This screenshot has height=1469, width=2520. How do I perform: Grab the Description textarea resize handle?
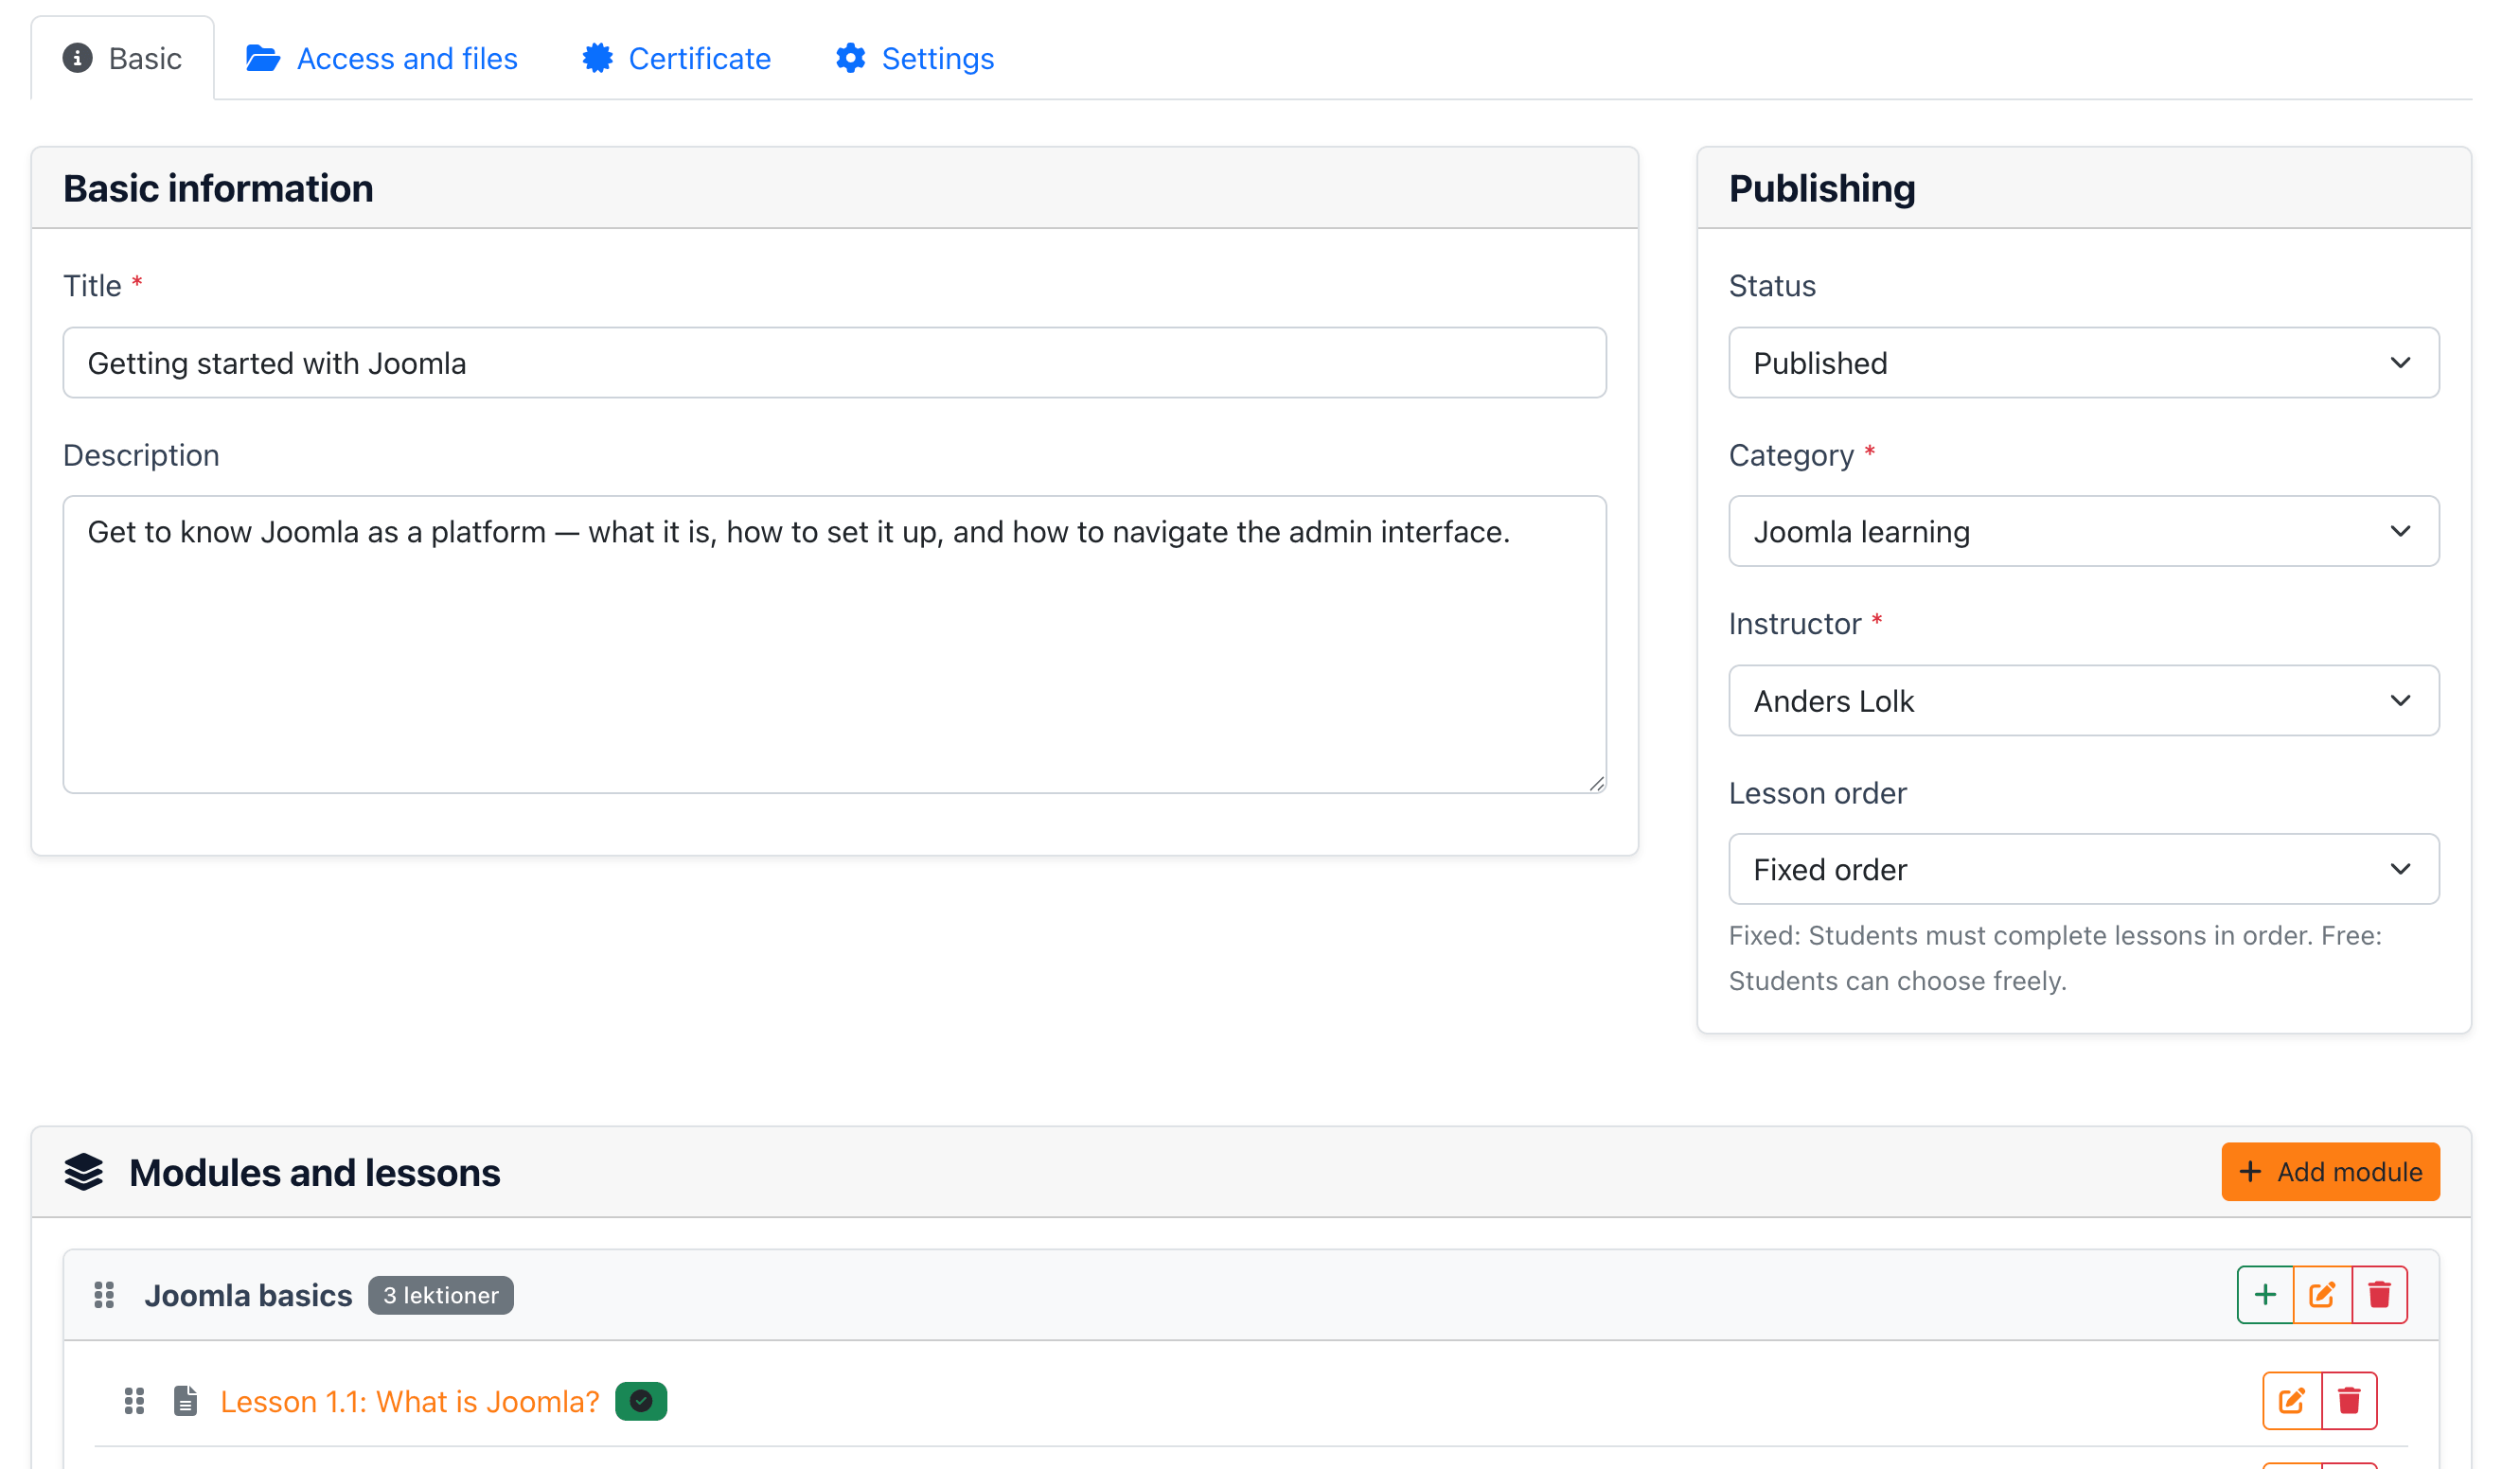[x=1596, y=783]
